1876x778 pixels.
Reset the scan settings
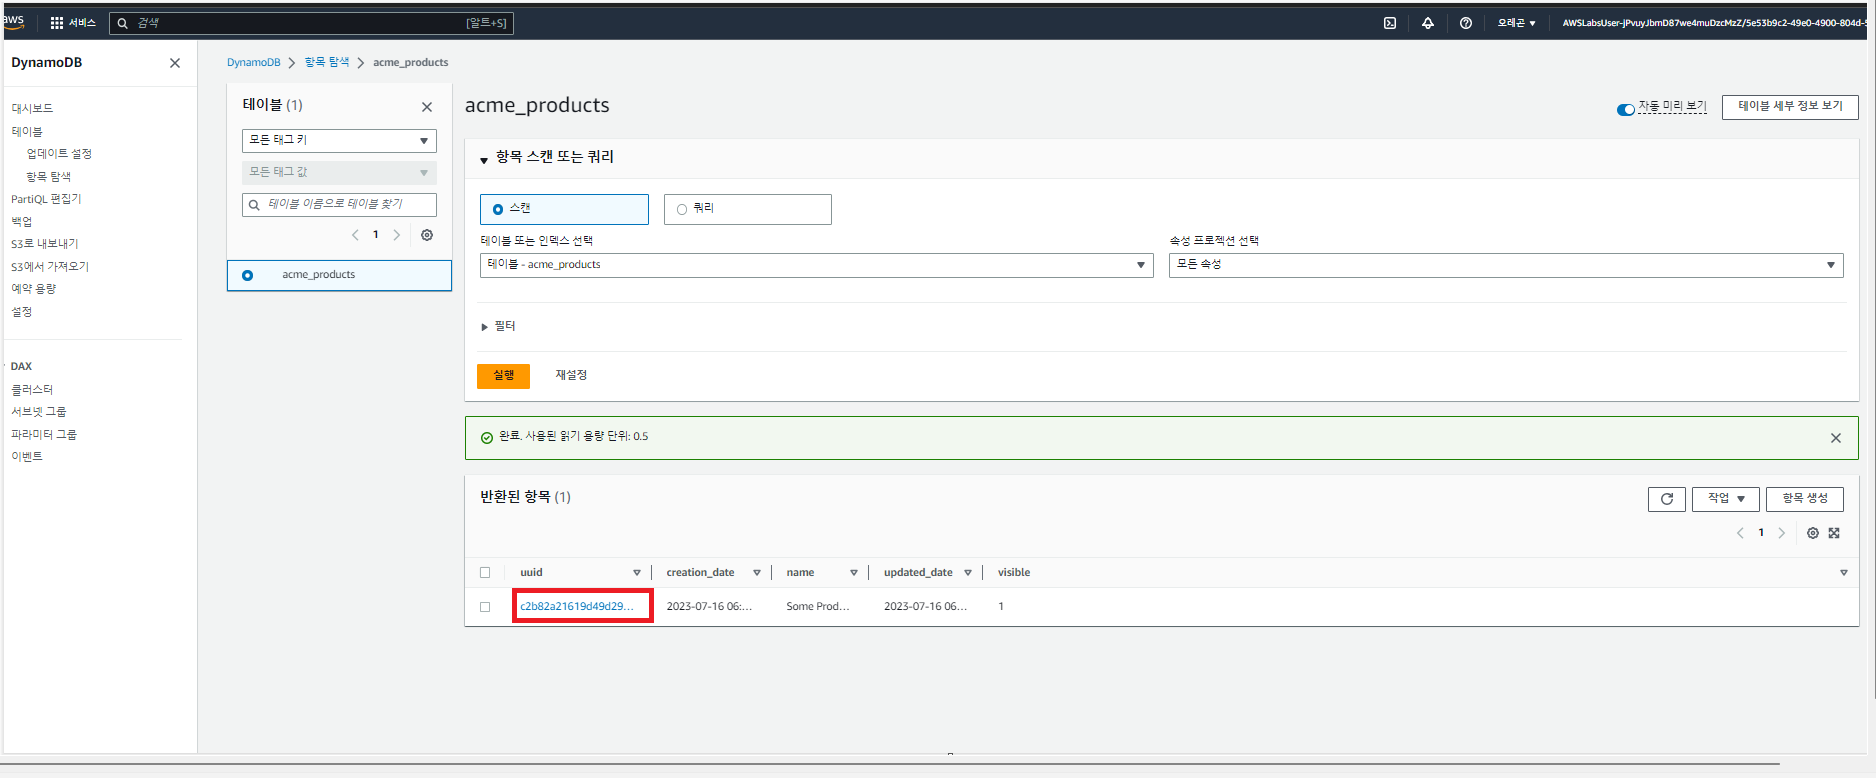[571, 375]
